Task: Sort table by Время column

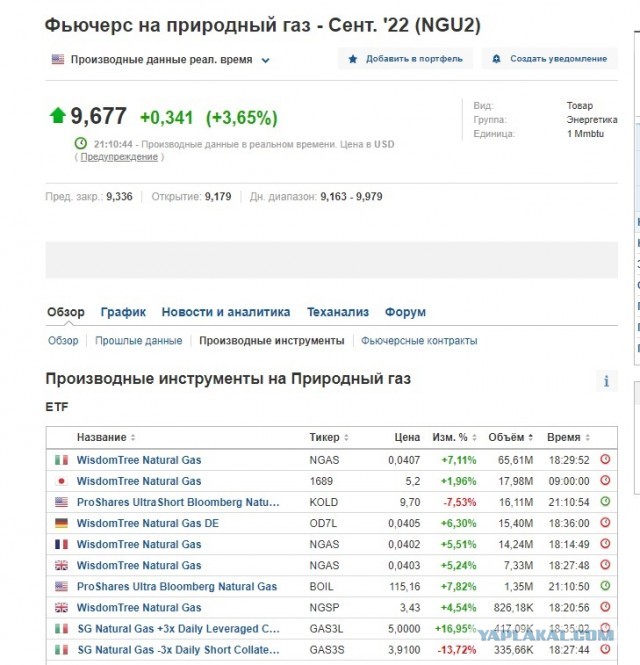Action: pyautogui.click(x=568, y=437)
